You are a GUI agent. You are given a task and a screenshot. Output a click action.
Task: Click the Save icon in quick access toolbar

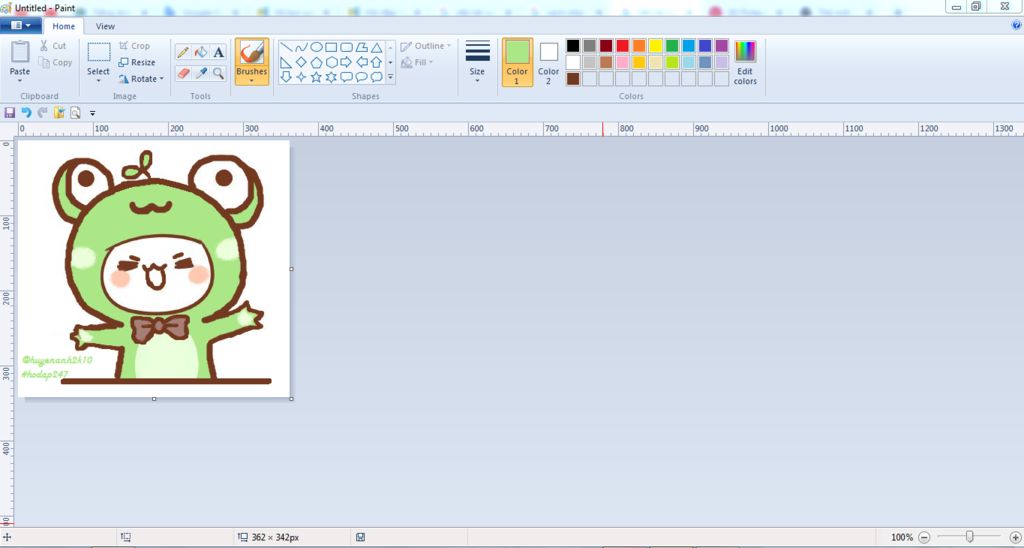[x=9, y=113]
